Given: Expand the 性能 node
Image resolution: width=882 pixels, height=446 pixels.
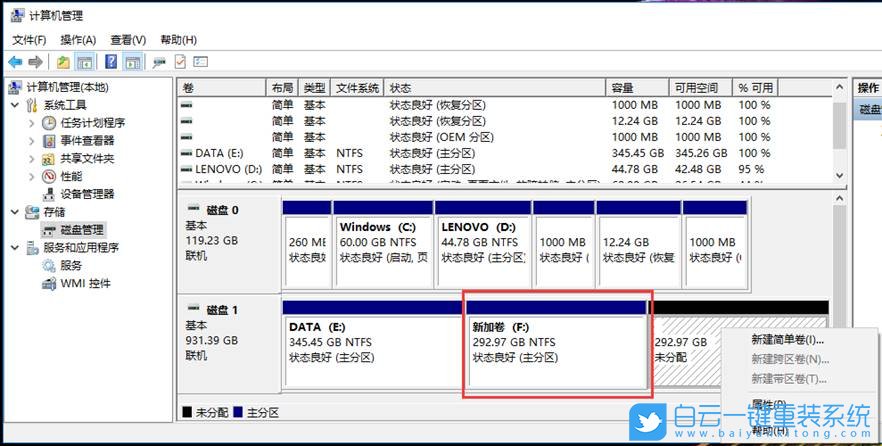Looking at the screenshot, I should point(32,177).
